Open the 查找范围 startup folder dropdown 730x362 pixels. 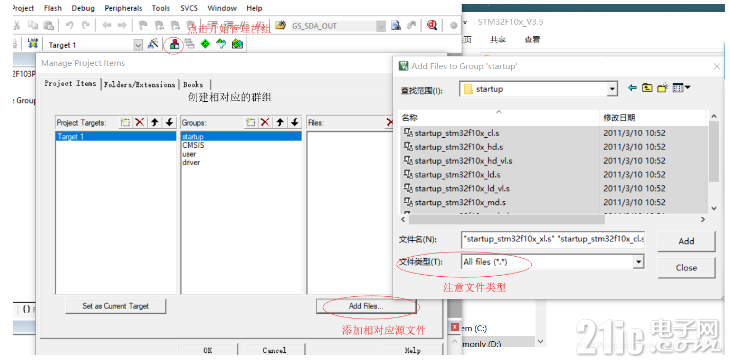point(613,89)
